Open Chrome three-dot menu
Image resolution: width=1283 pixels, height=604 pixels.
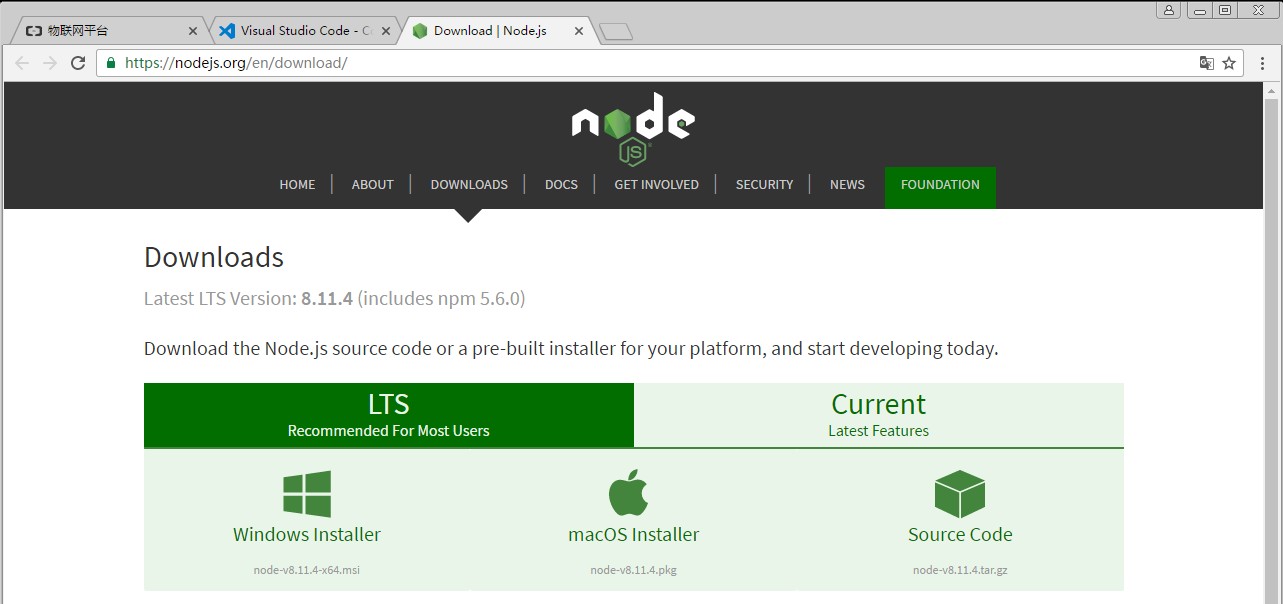click(x=1262, y=63)
